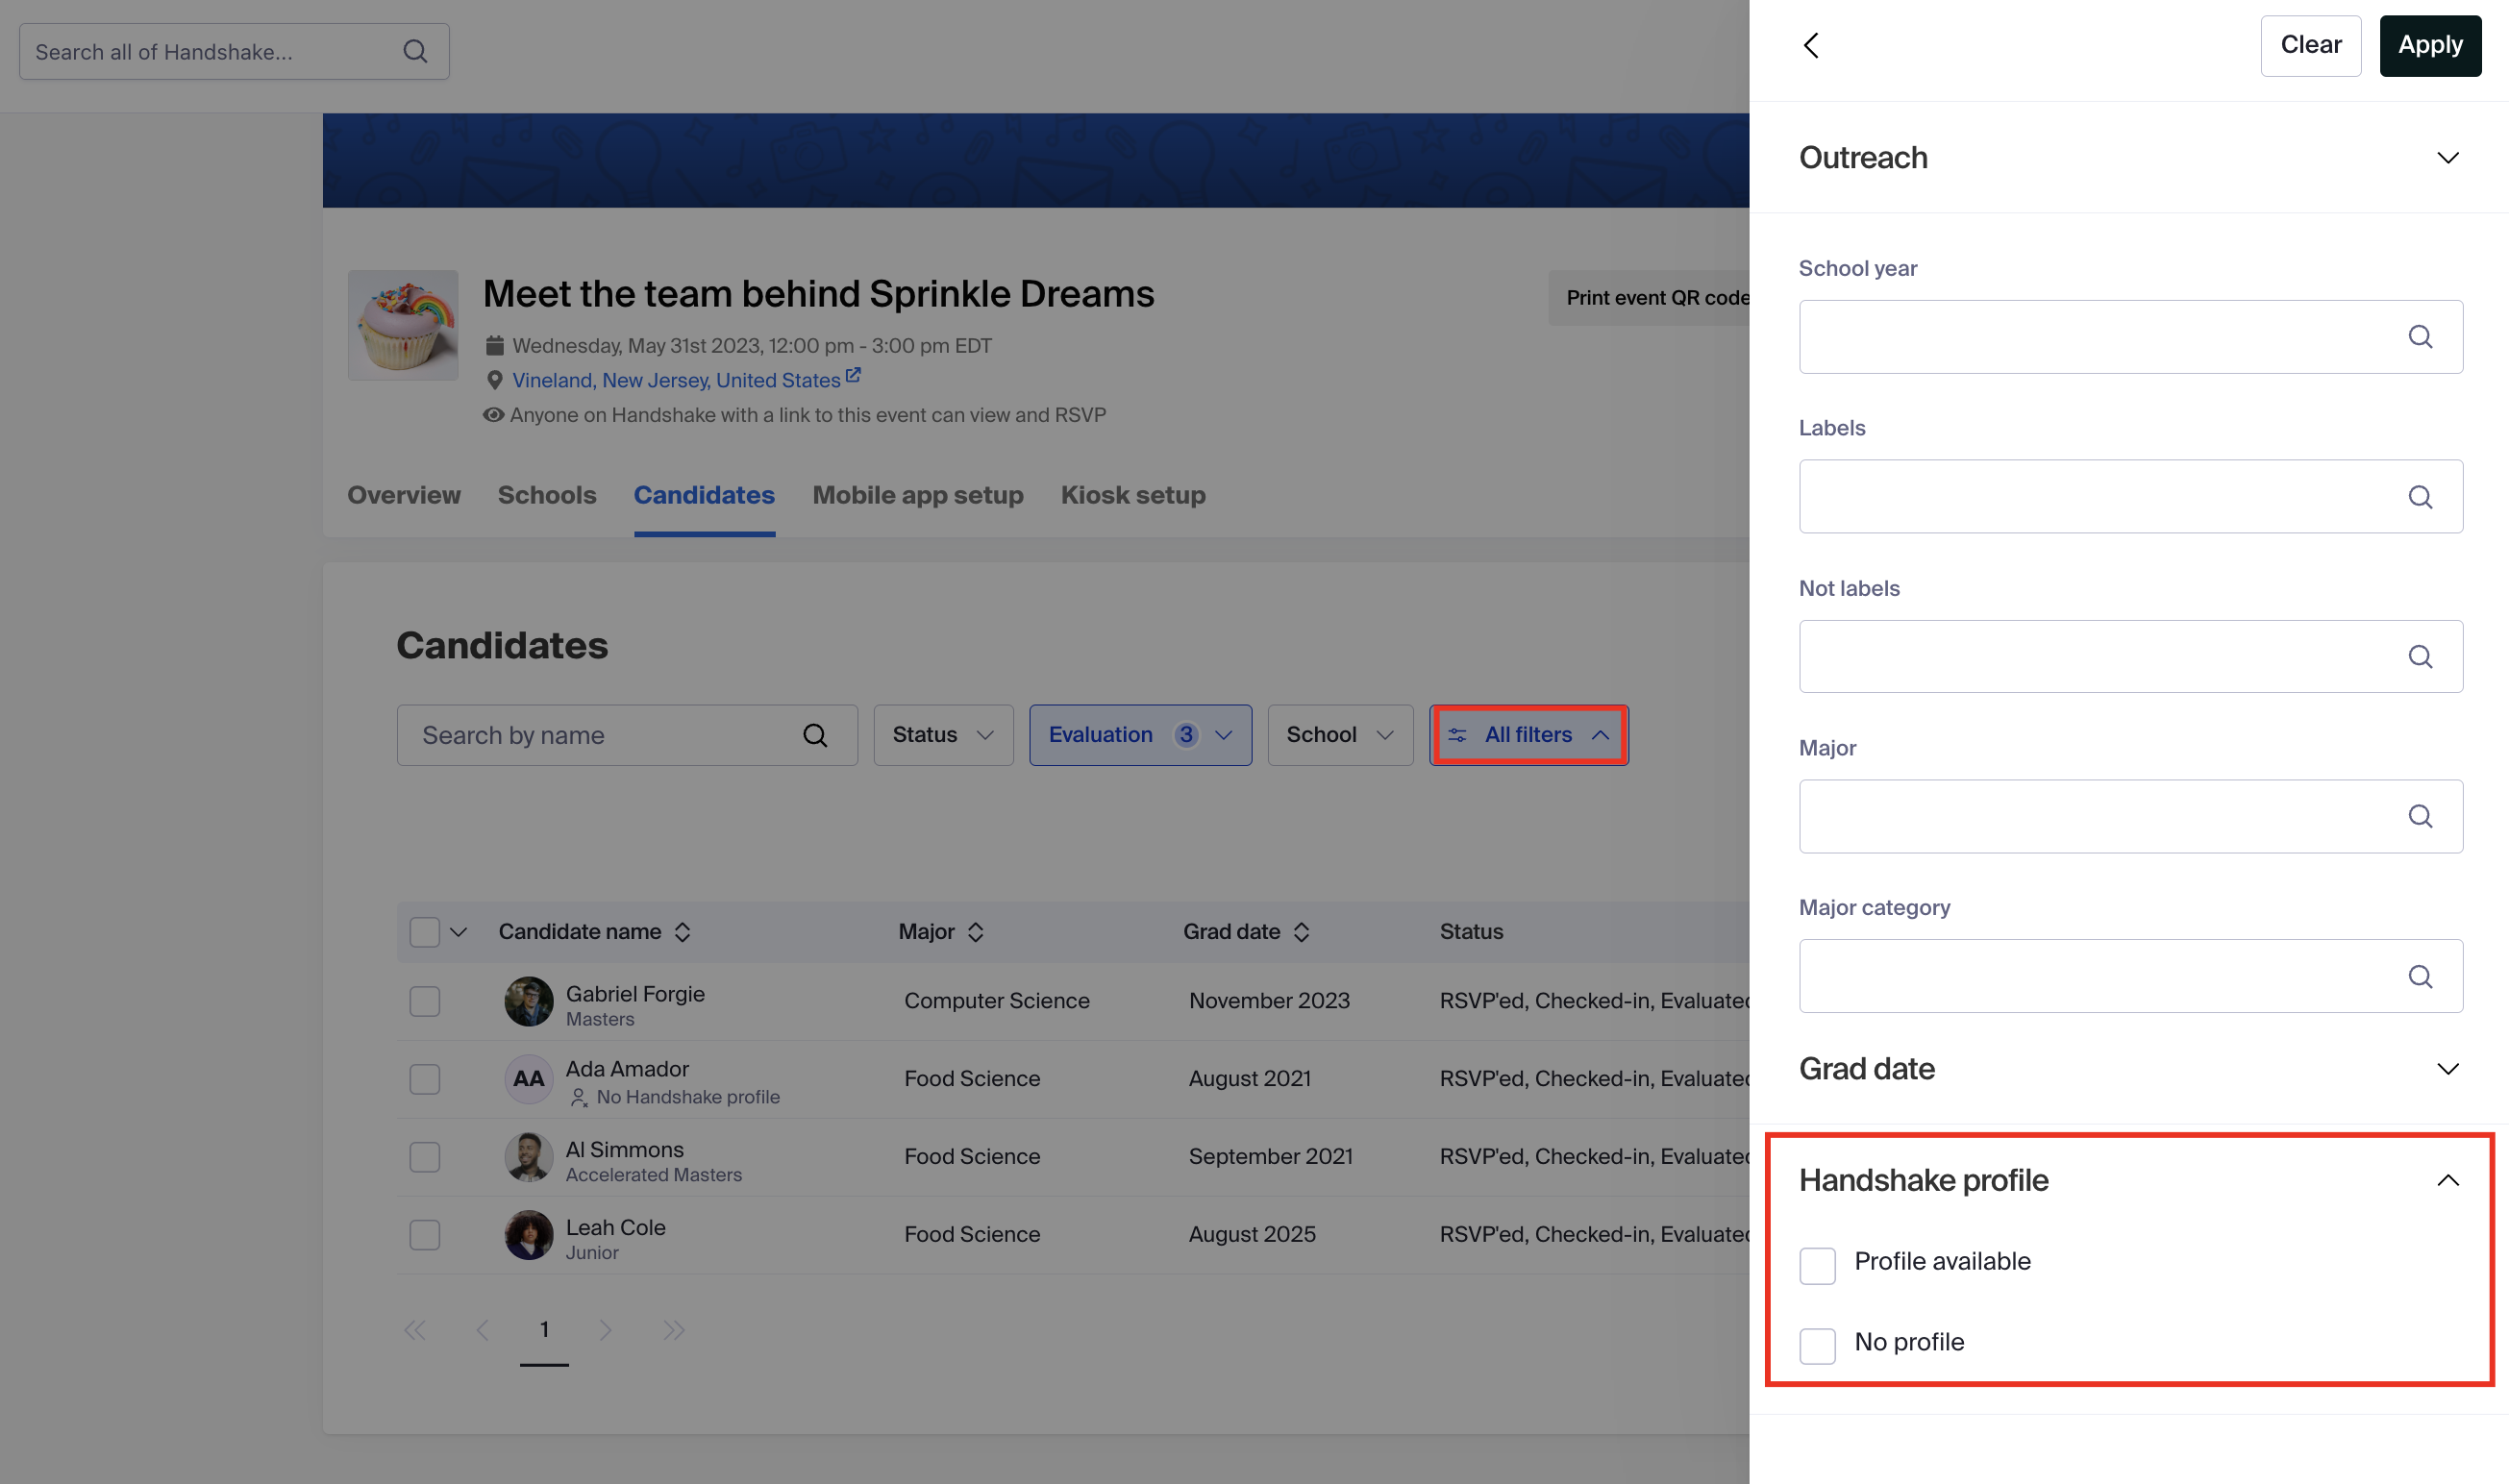Sort by Major column arrows

click(976, 932)
